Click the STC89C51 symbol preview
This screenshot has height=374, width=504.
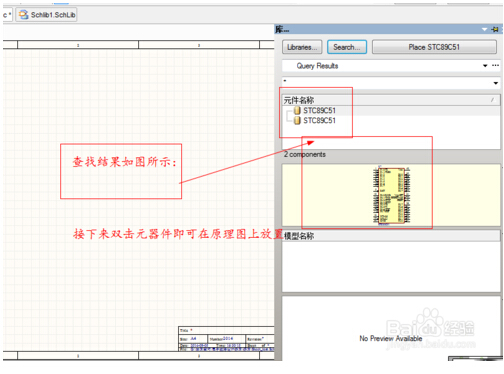(392, 195)
